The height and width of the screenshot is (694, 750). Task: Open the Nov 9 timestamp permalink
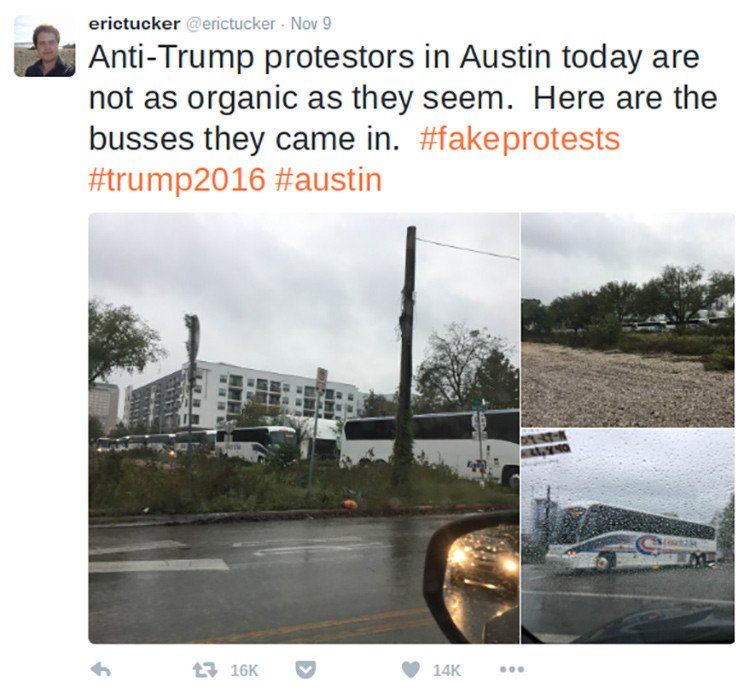pyautogui.click(x=311, y=23)
